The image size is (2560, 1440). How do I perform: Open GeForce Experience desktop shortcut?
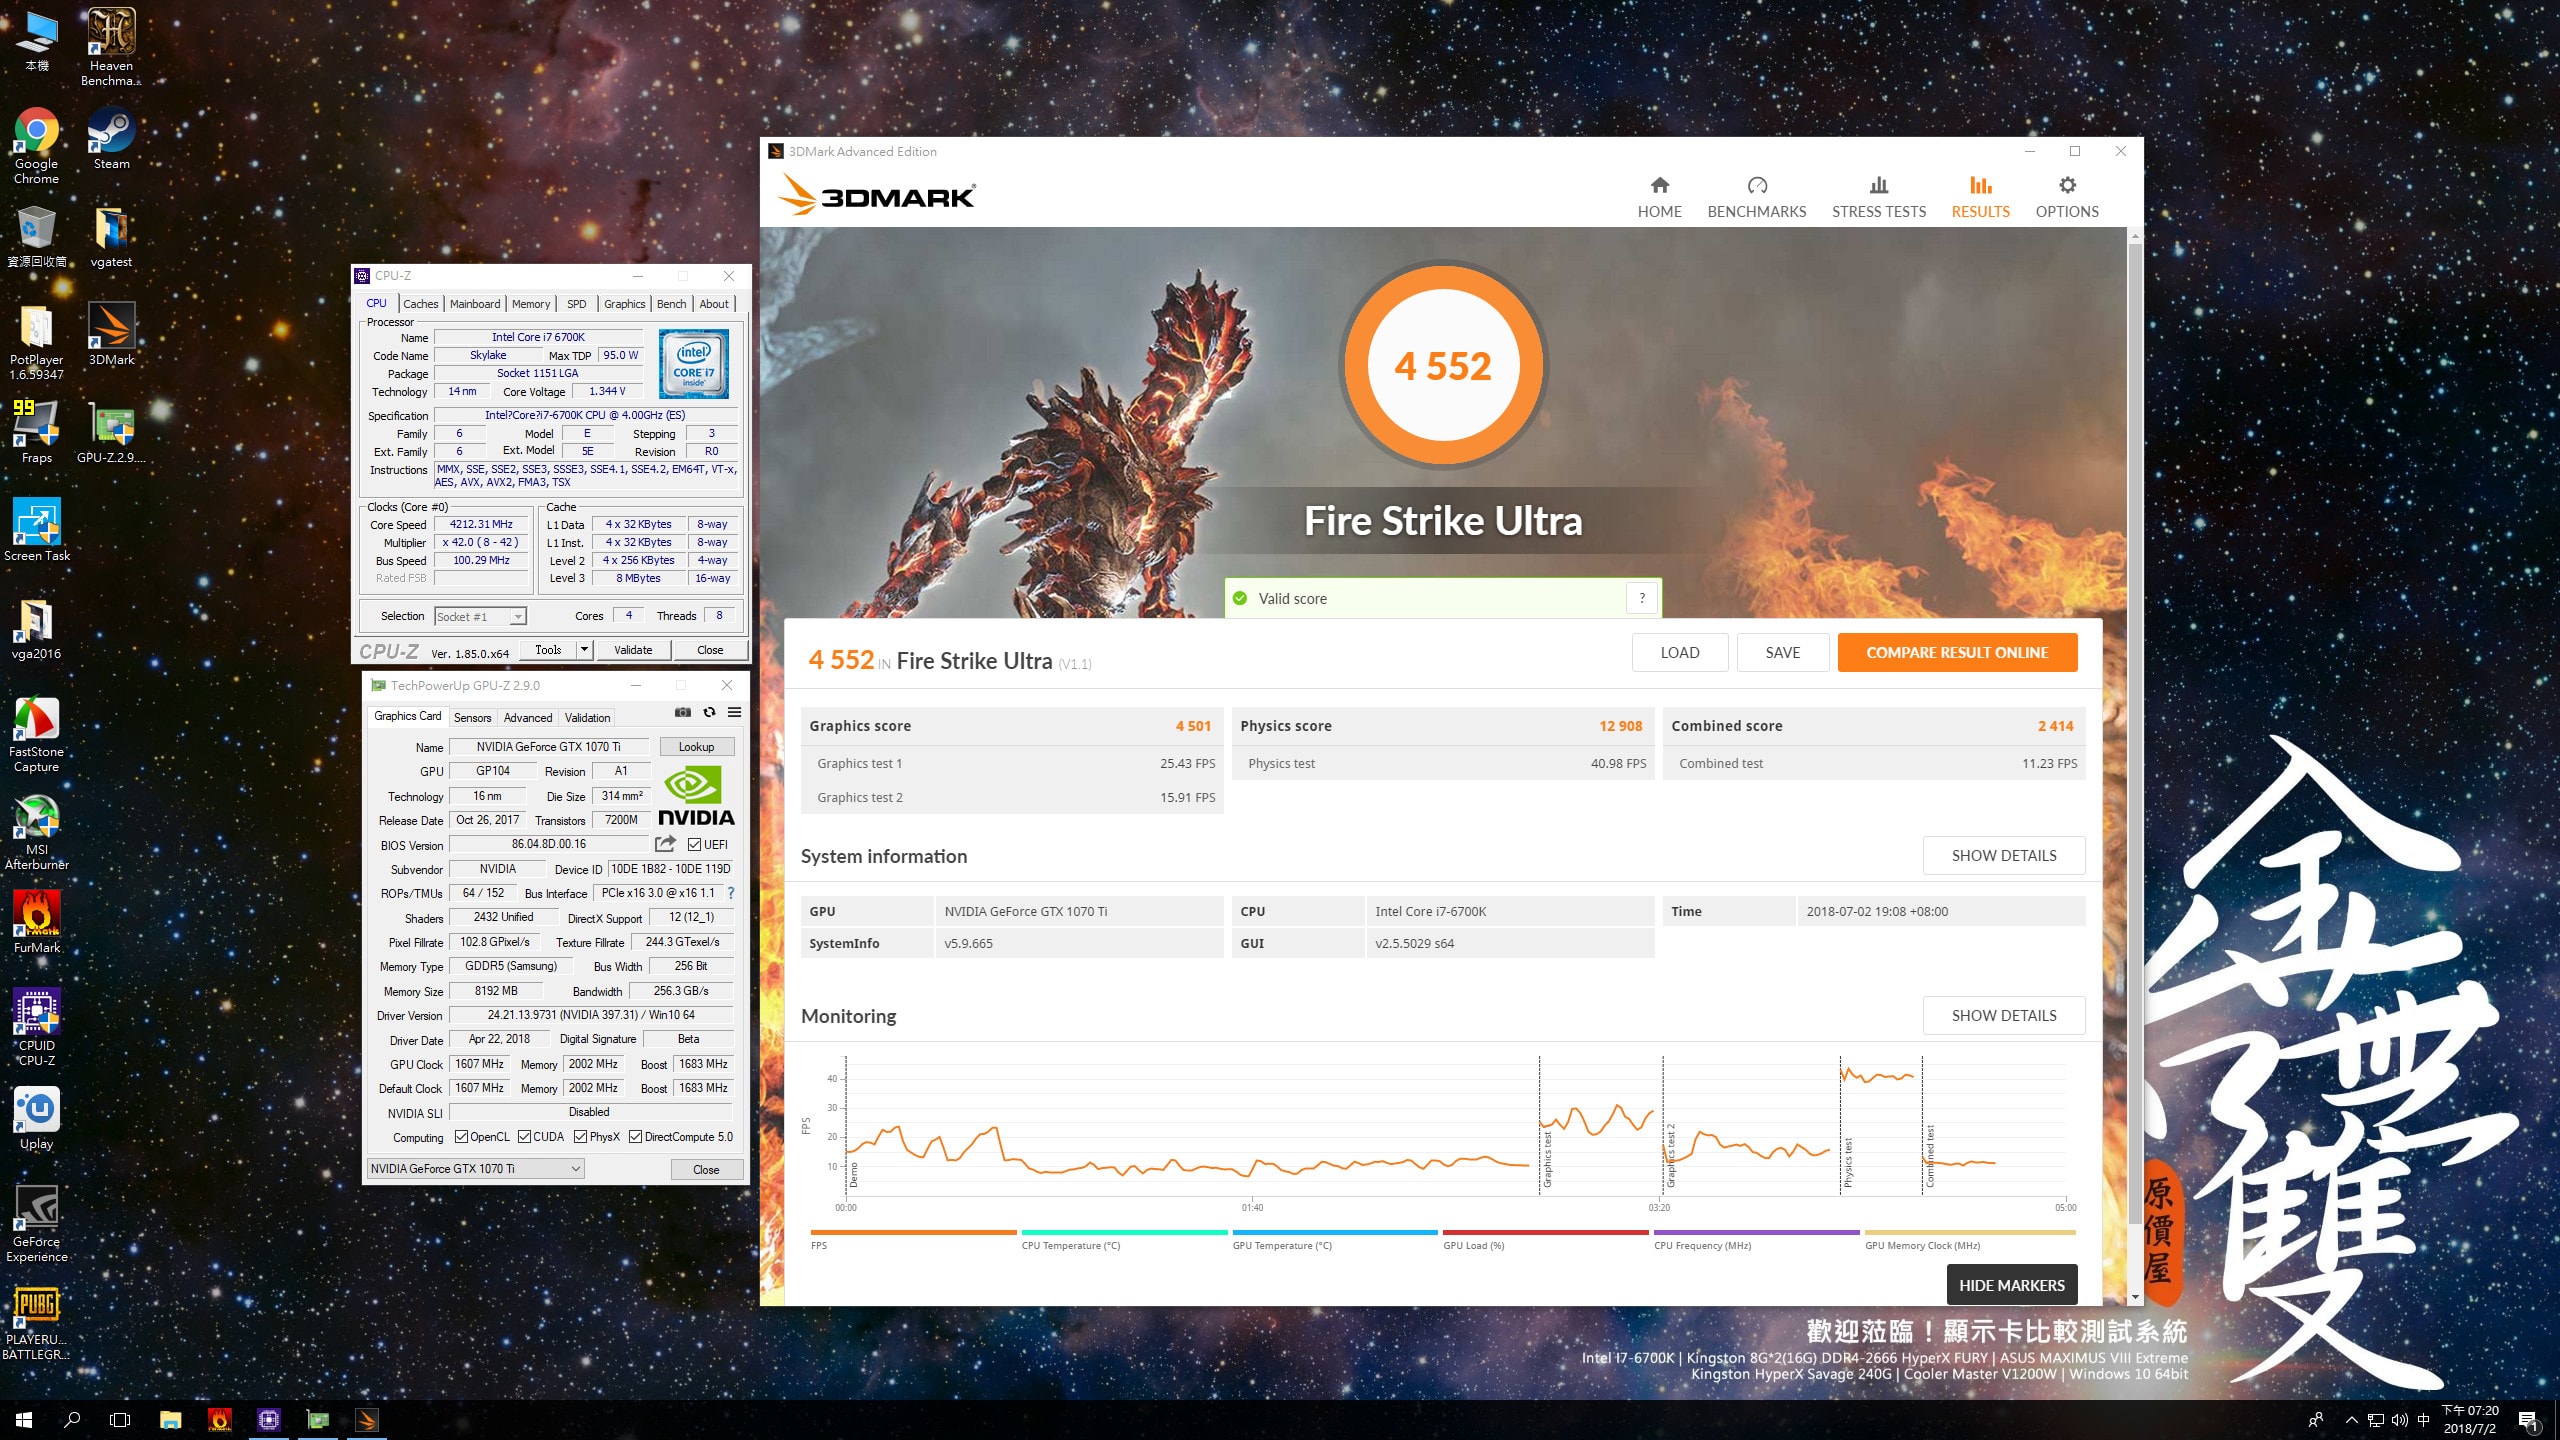click(36, 1224)
